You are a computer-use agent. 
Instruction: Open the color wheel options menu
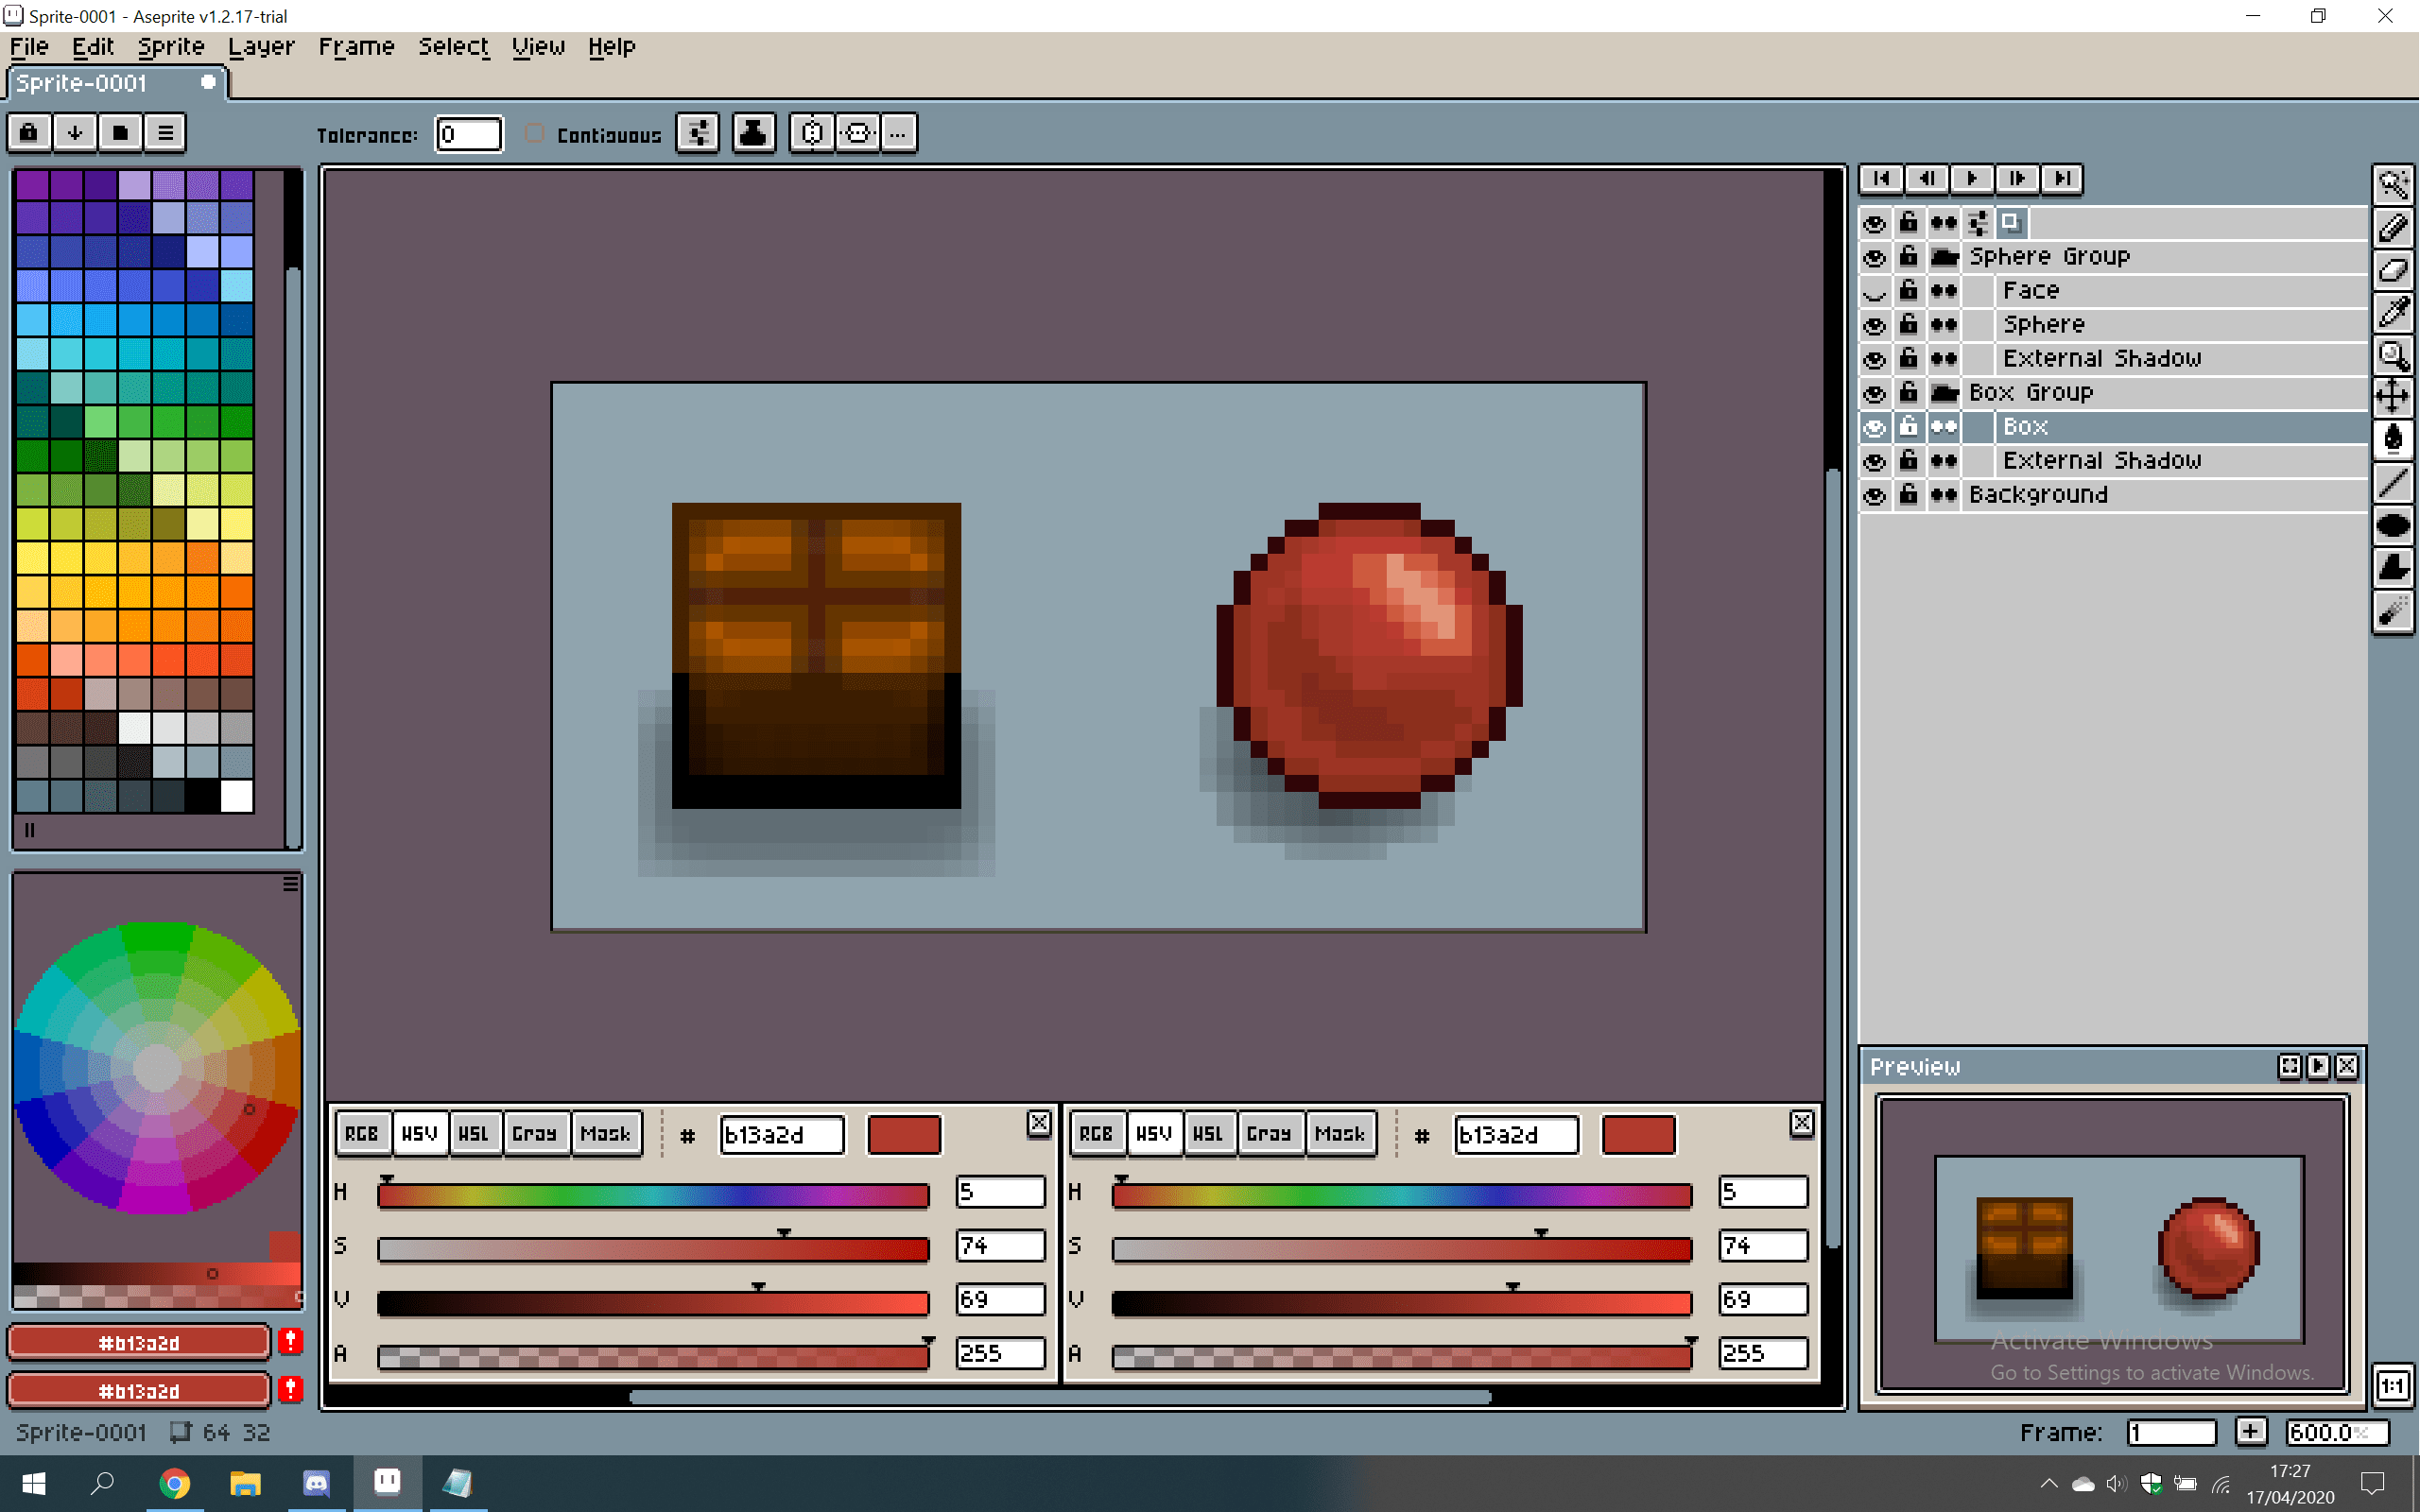point(291,884)
